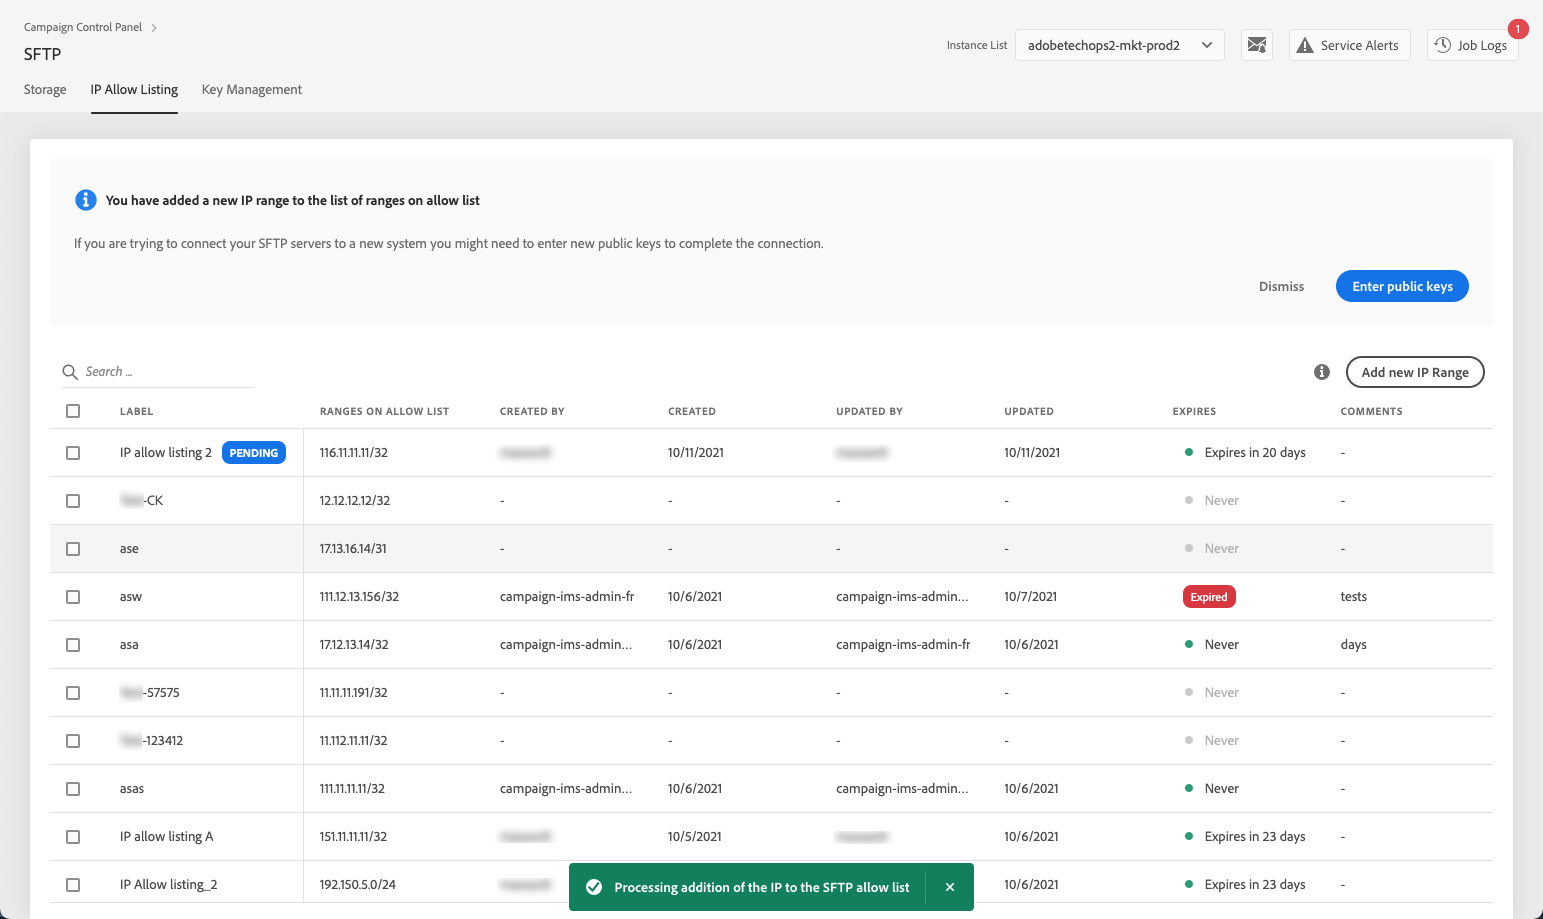1543x919 pixels.
Task: Click the red Expired badge
Action: pyautogui.click(x=1209, y=597)
